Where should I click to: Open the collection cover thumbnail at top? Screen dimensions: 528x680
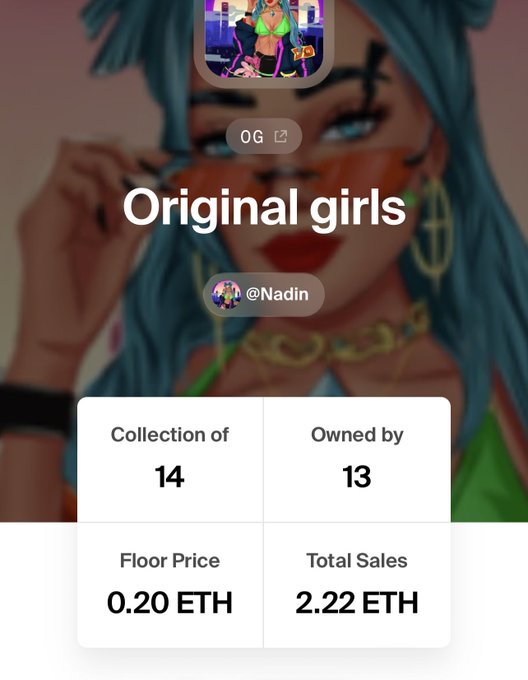coord(264,39)
